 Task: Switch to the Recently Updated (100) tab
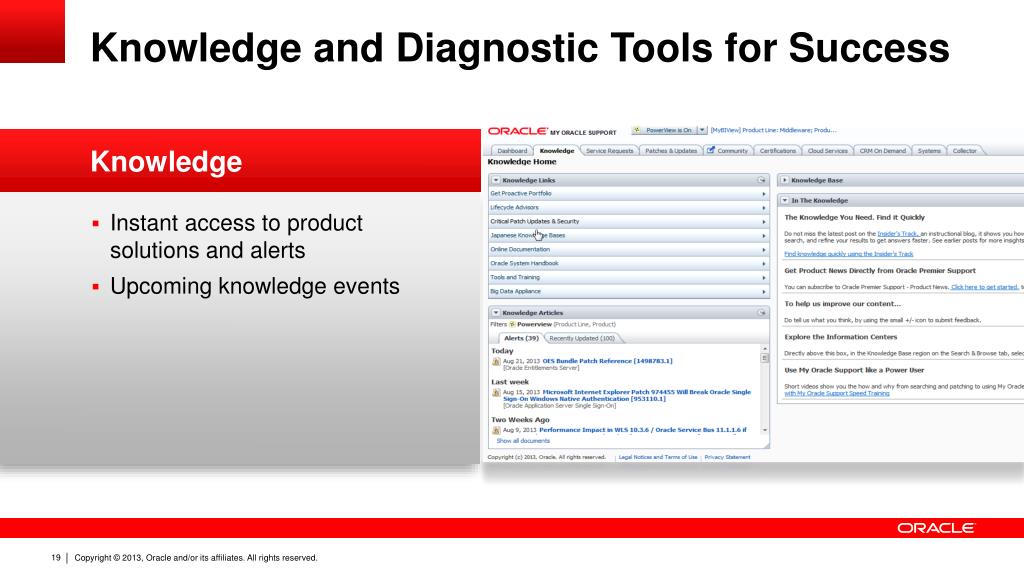[x=582, y=338]
